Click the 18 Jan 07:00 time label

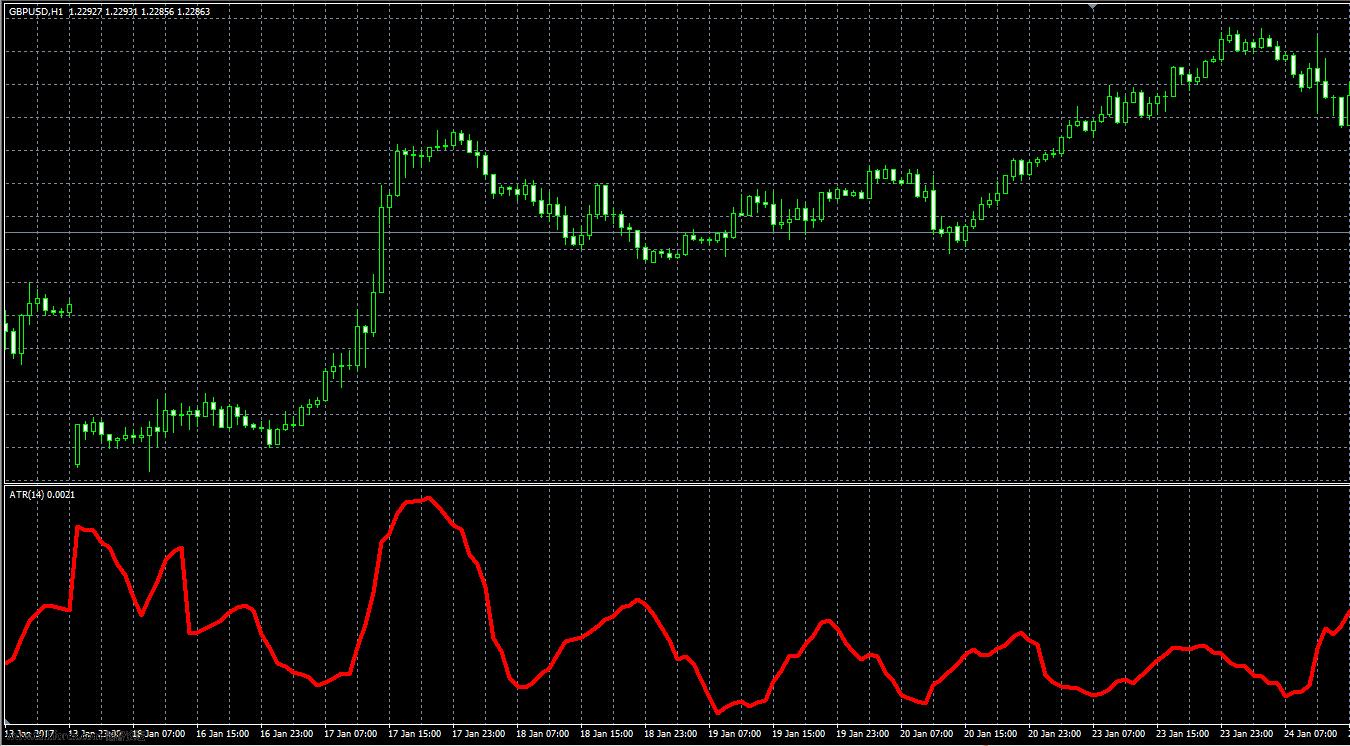pos(544,734)
